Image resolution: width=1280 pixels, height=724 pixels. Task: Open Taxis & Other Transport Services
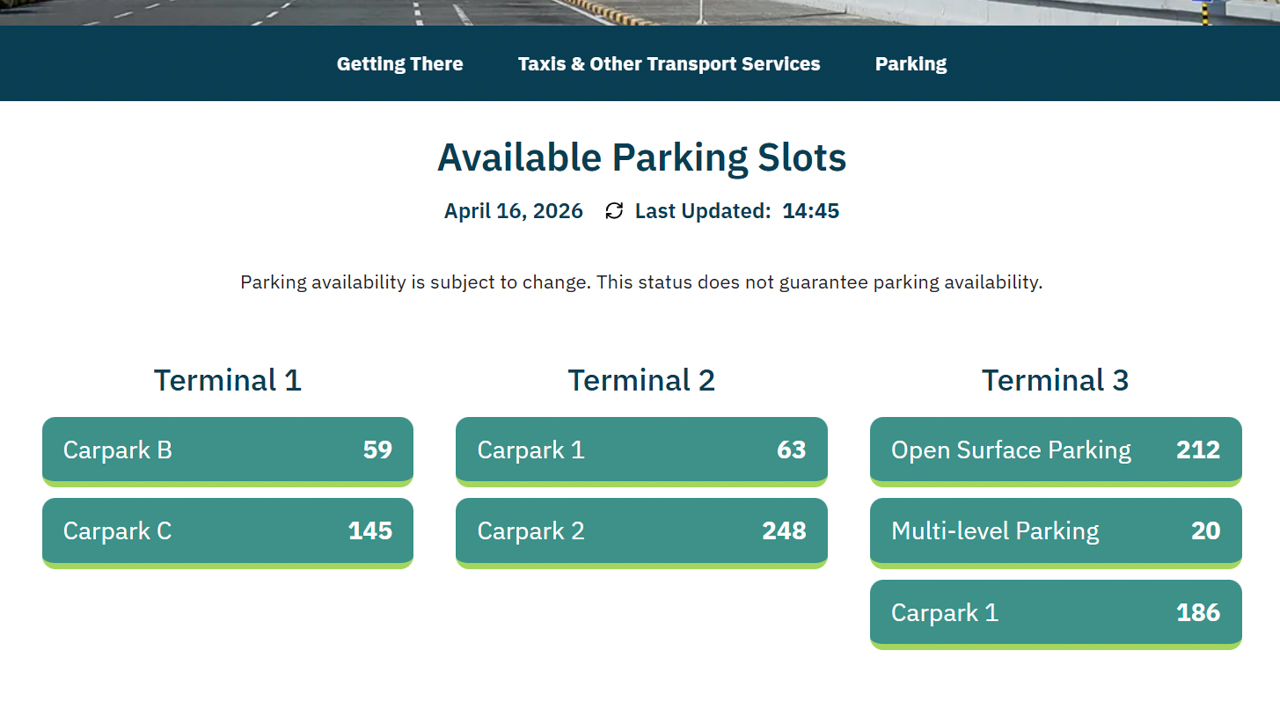click(x=669, y=64)
